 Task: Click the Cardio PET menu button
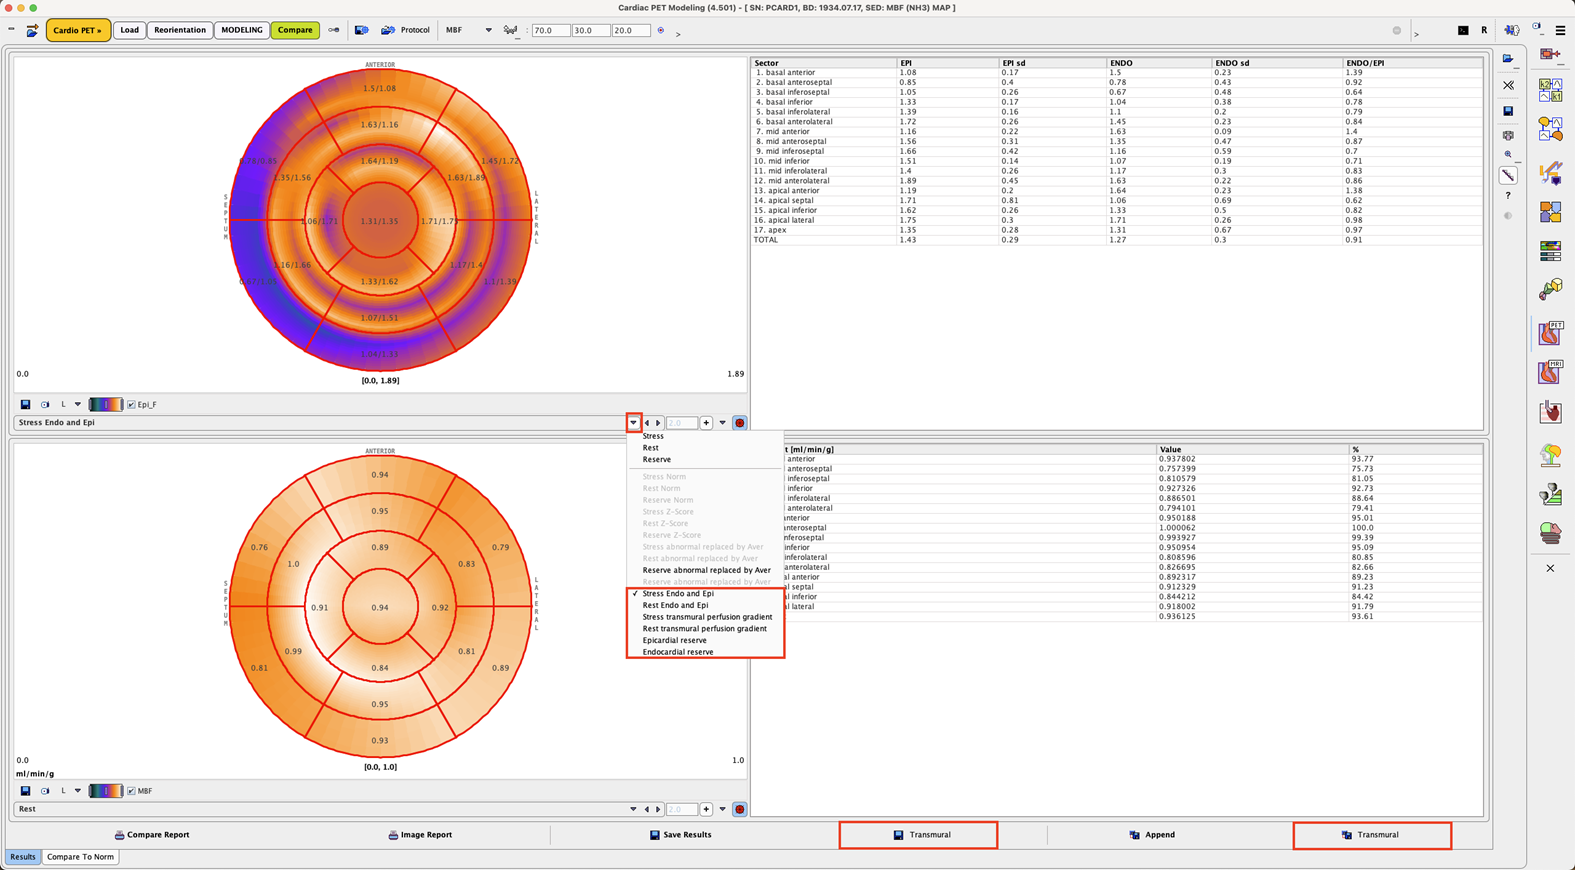coord(78,30)
